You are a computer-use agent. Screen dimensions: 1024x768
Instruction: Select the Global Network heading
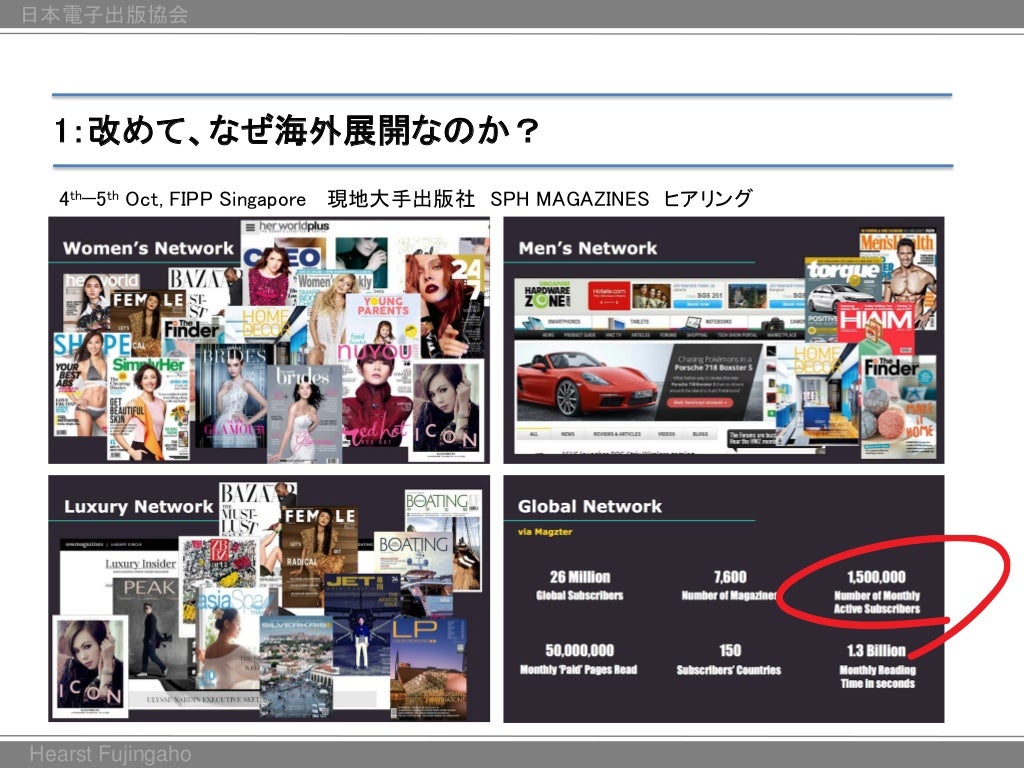click(590, 507)
